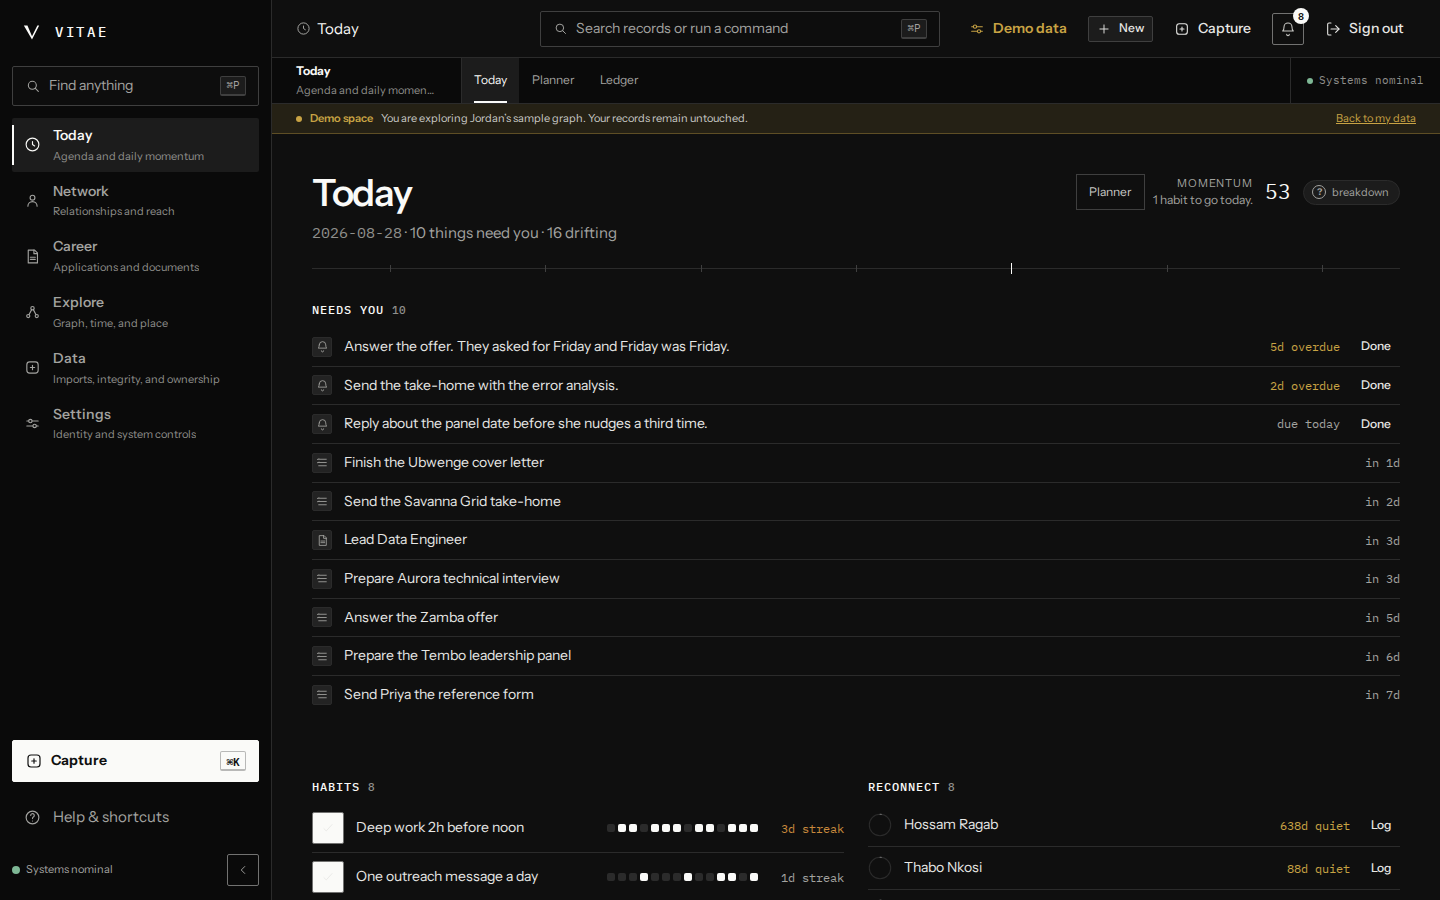
Task: Focus the Search records or run a command field
Action: (740, 29)
